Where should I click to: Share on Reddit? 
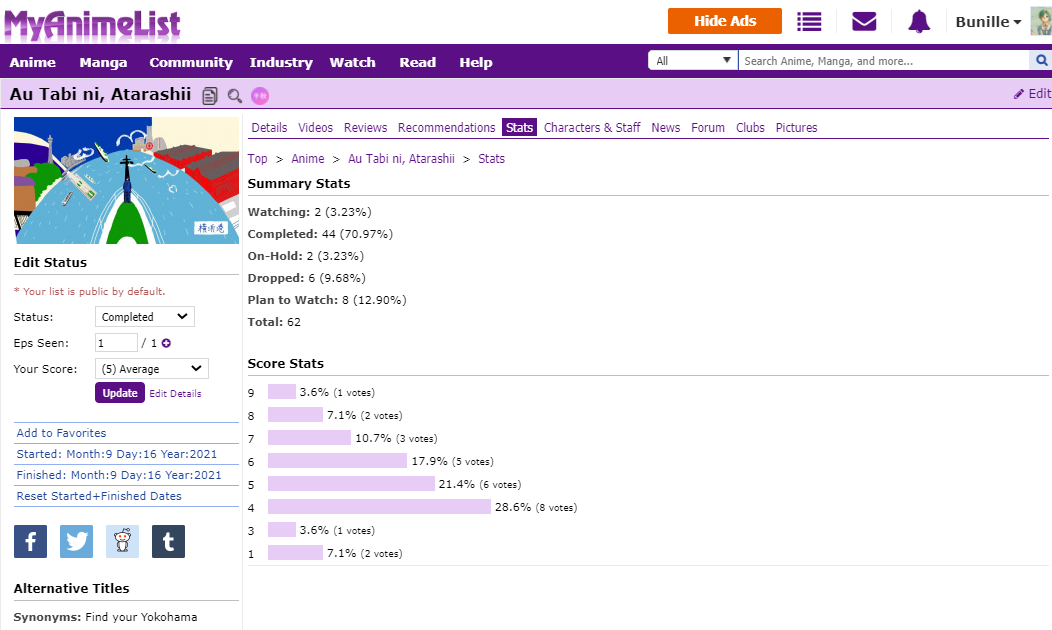click(x=122, y=541)
